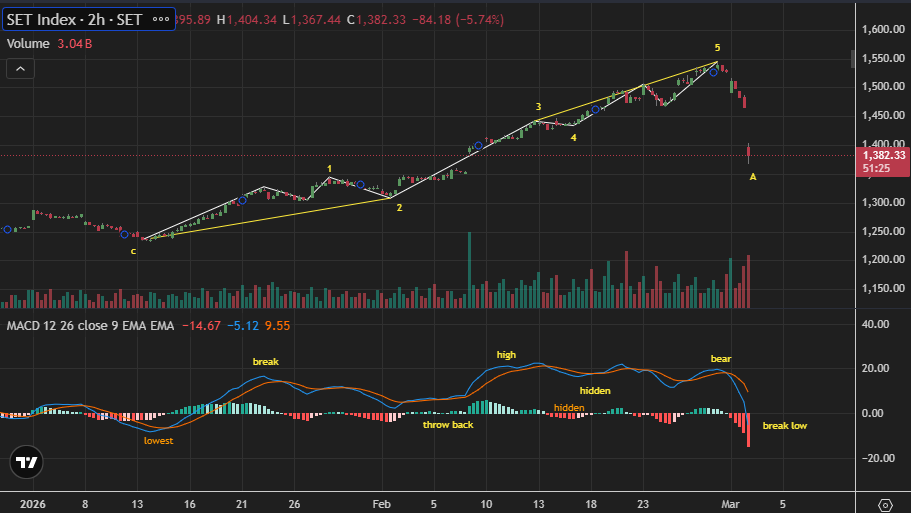Click the yellow '1' wave label
Image resolution: width=911 pixels, height=513 pixels.
(x=329, y=169)
